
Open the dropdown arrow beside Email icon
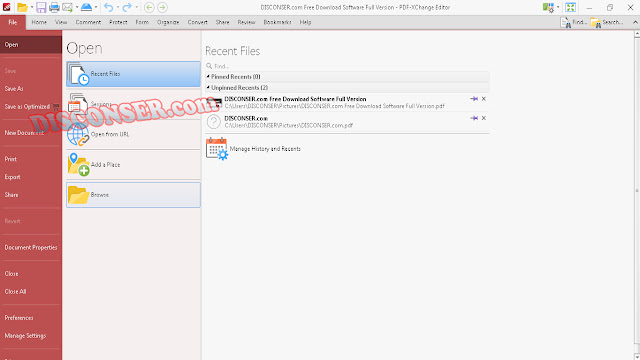click(x=76, y=7)
